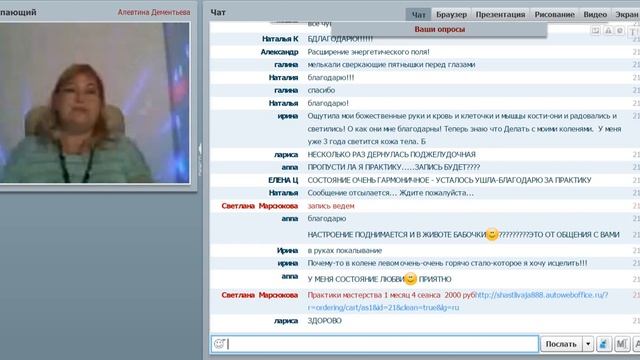Open the emoticon picker in the message box
The width and height of the screenshot is (640, 360).
pos(219,344)
